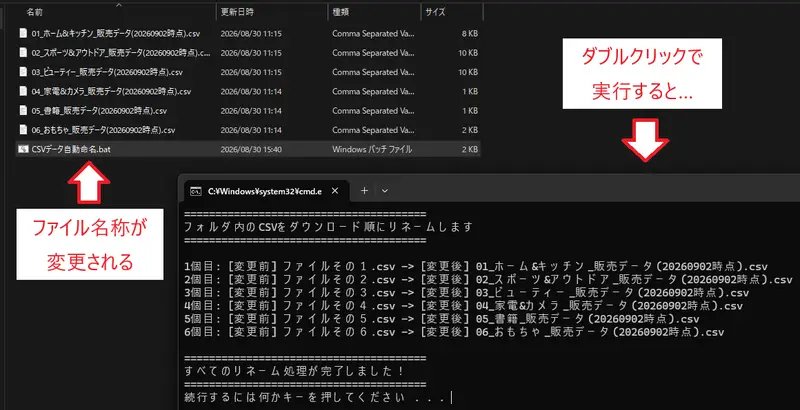
Task: Click terminal line すべてのリネーム処理が完了しました
Action: (294, 371)
